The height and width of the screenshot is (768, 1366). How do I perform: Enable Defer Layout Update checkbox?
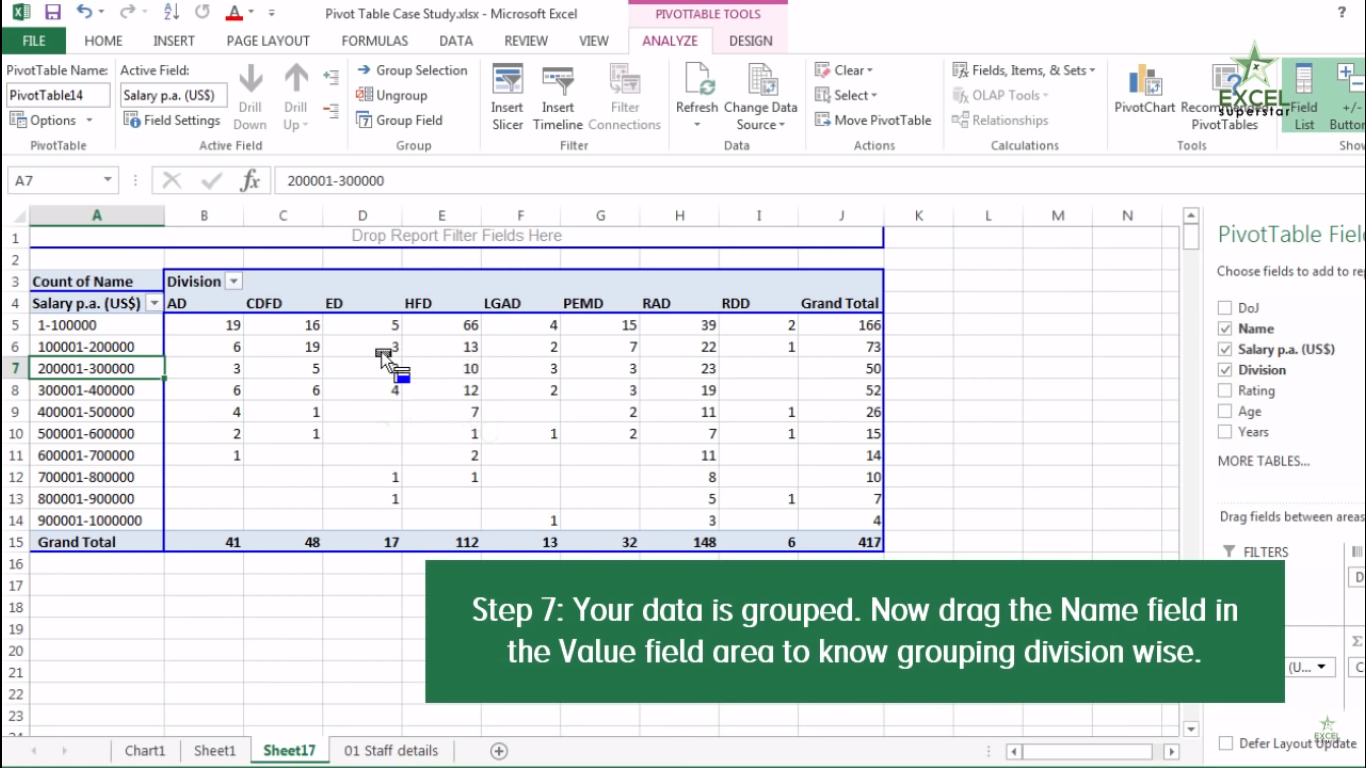pos(1226,743)
